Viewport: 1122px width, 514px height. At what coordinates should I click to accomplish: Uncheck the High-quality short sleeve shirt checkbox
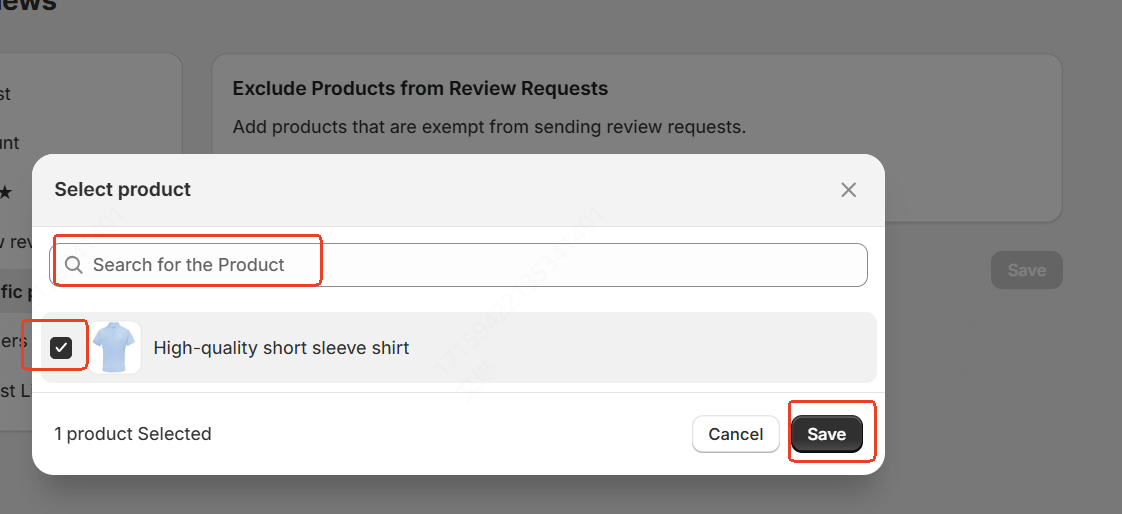[62, 348]
